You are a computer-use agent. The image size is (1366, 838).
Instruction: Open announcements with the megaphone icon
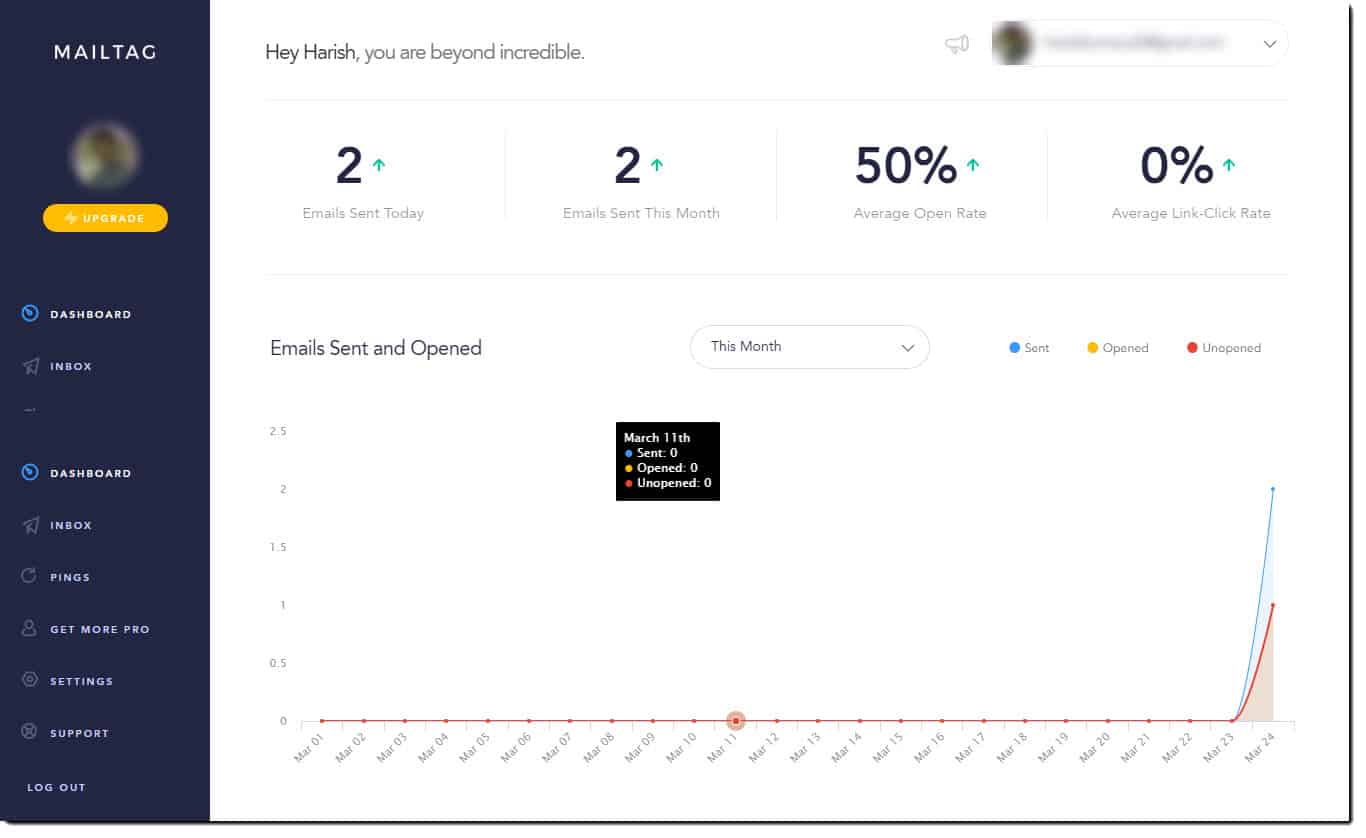click(957, 44)
